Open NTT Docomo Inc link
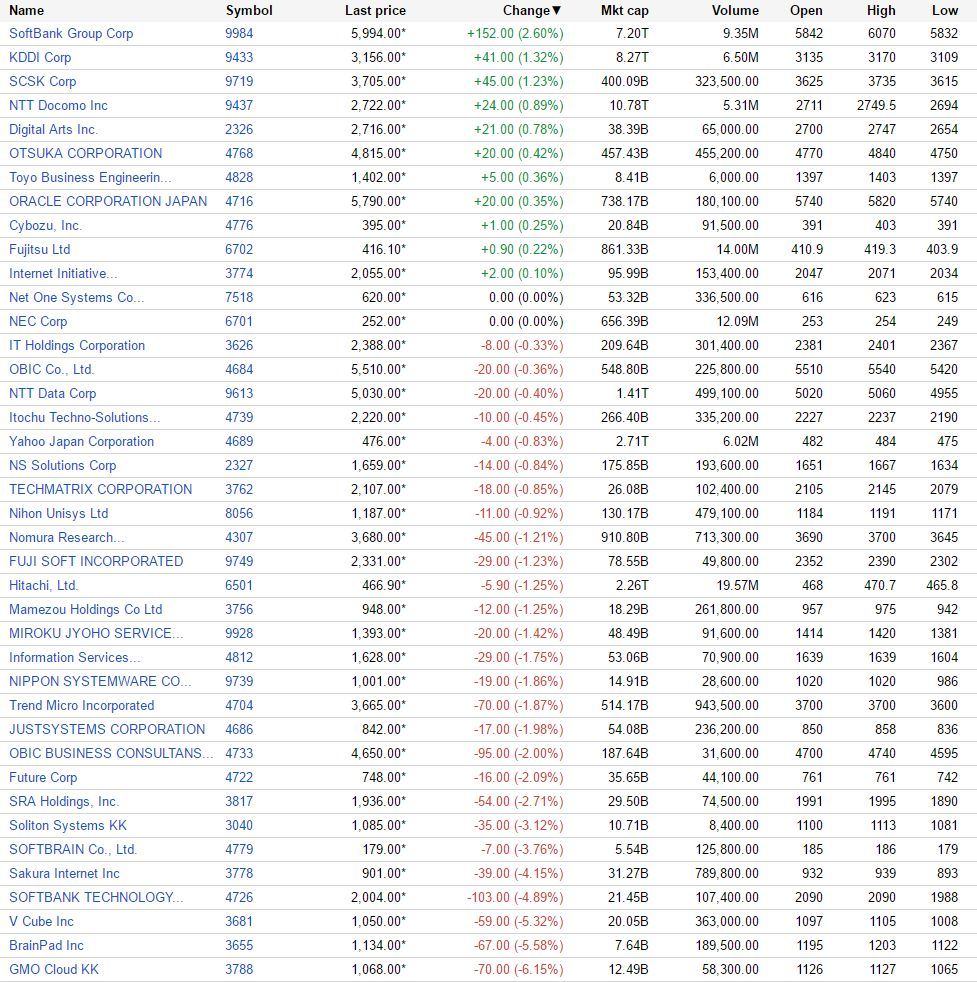 [58, 106]
